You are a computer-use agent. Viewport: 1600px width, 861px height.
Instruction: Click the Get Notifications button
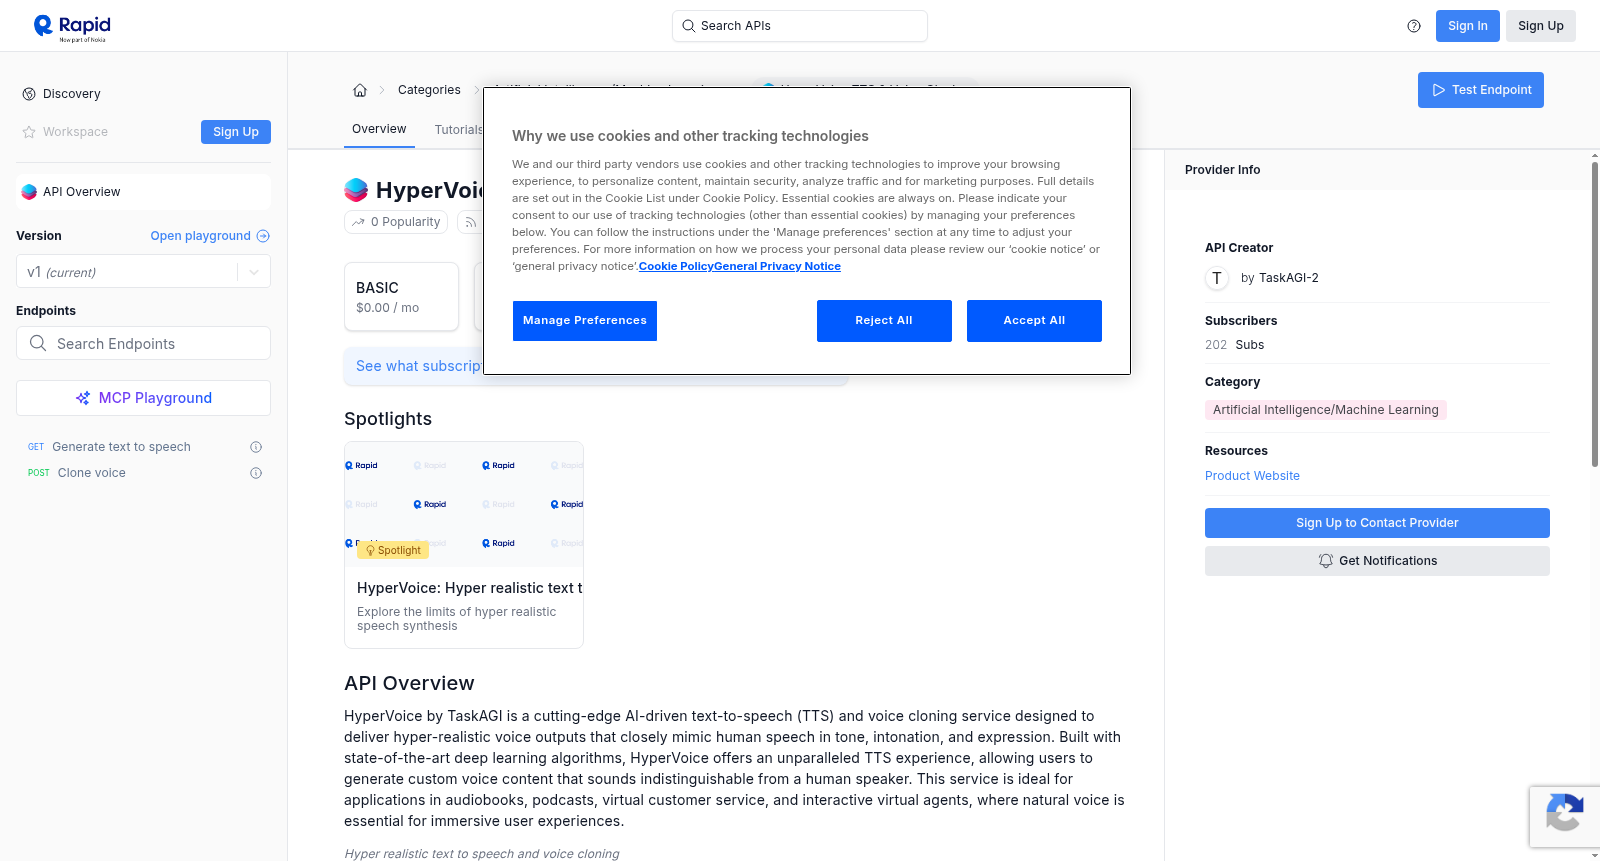coord(1377,561)
